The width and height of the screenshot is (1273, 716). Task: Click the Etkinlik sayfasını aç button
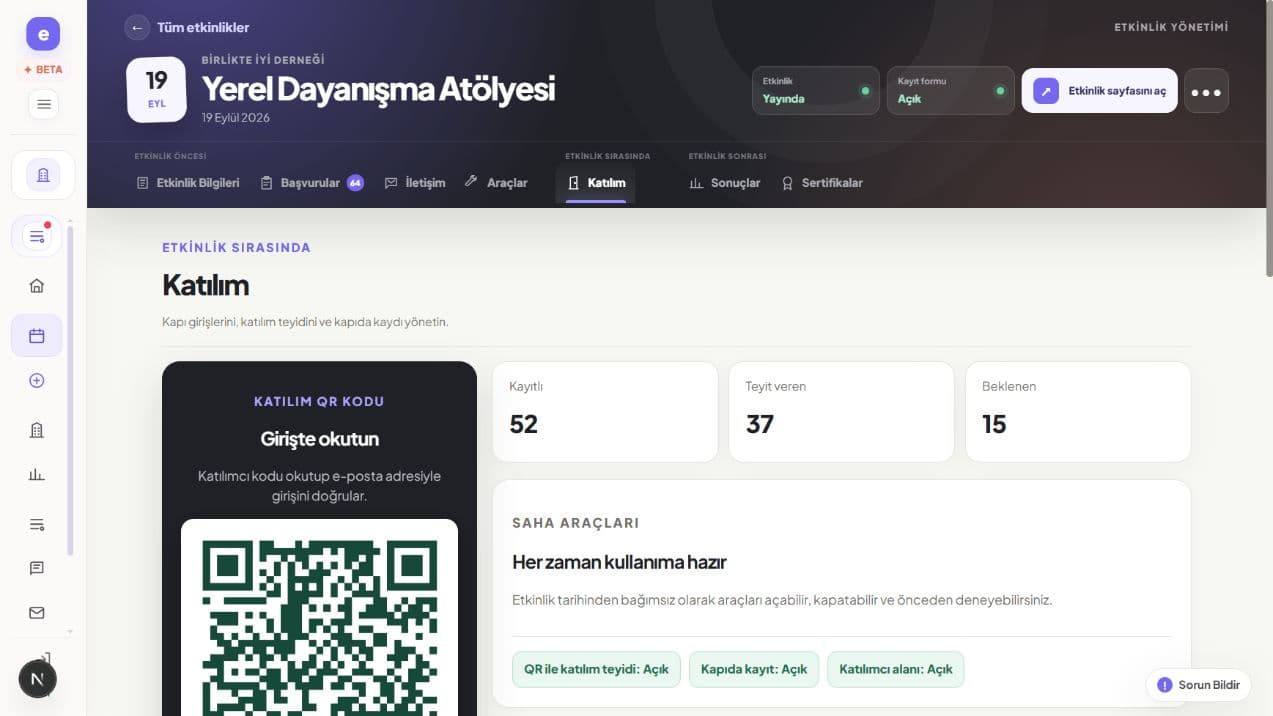[x=1099, y=91]
